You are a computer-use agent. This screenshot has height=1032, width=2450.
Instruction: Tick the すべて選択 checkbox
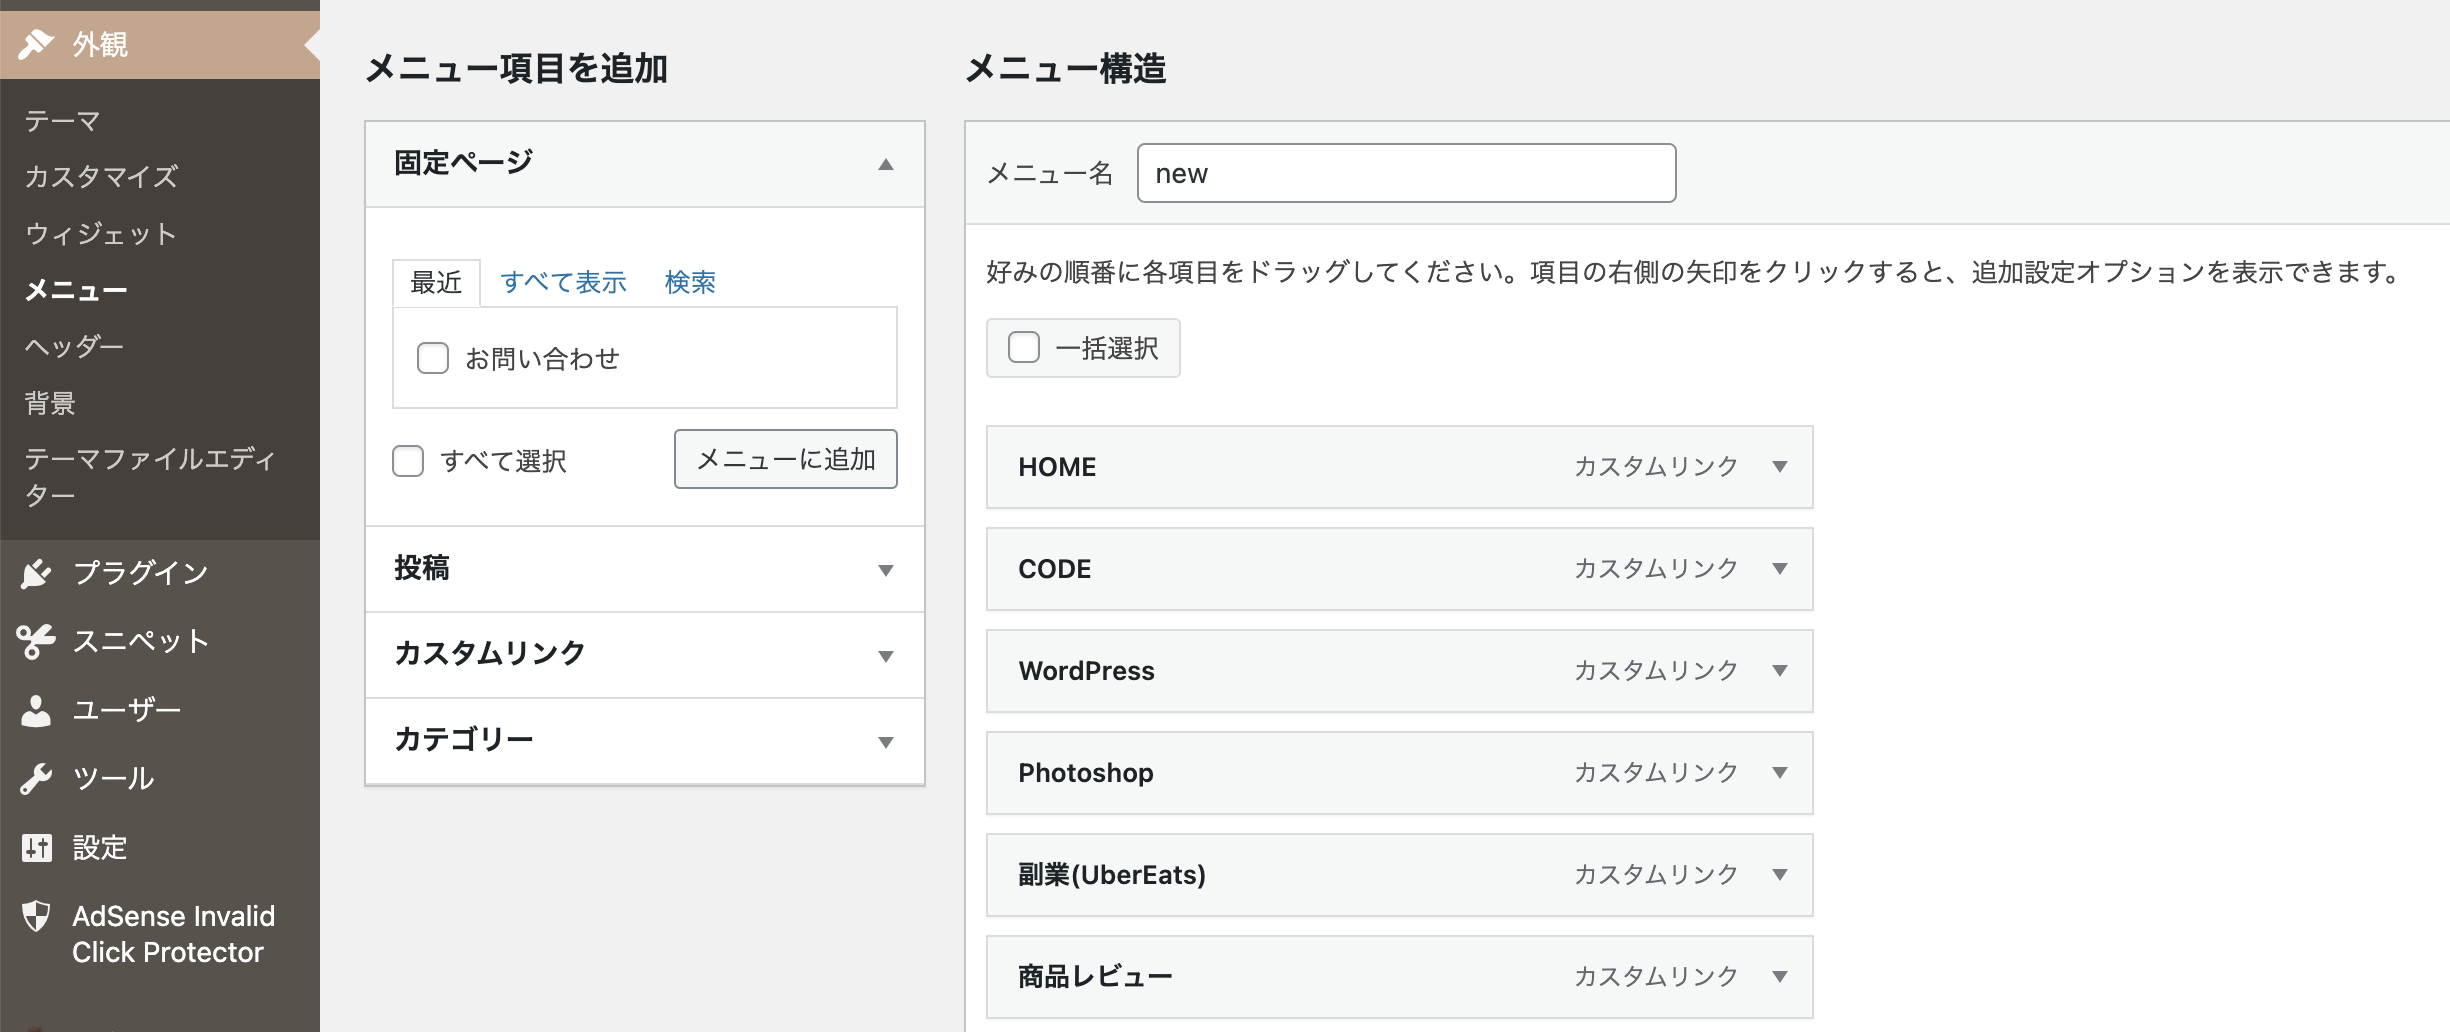408,461
